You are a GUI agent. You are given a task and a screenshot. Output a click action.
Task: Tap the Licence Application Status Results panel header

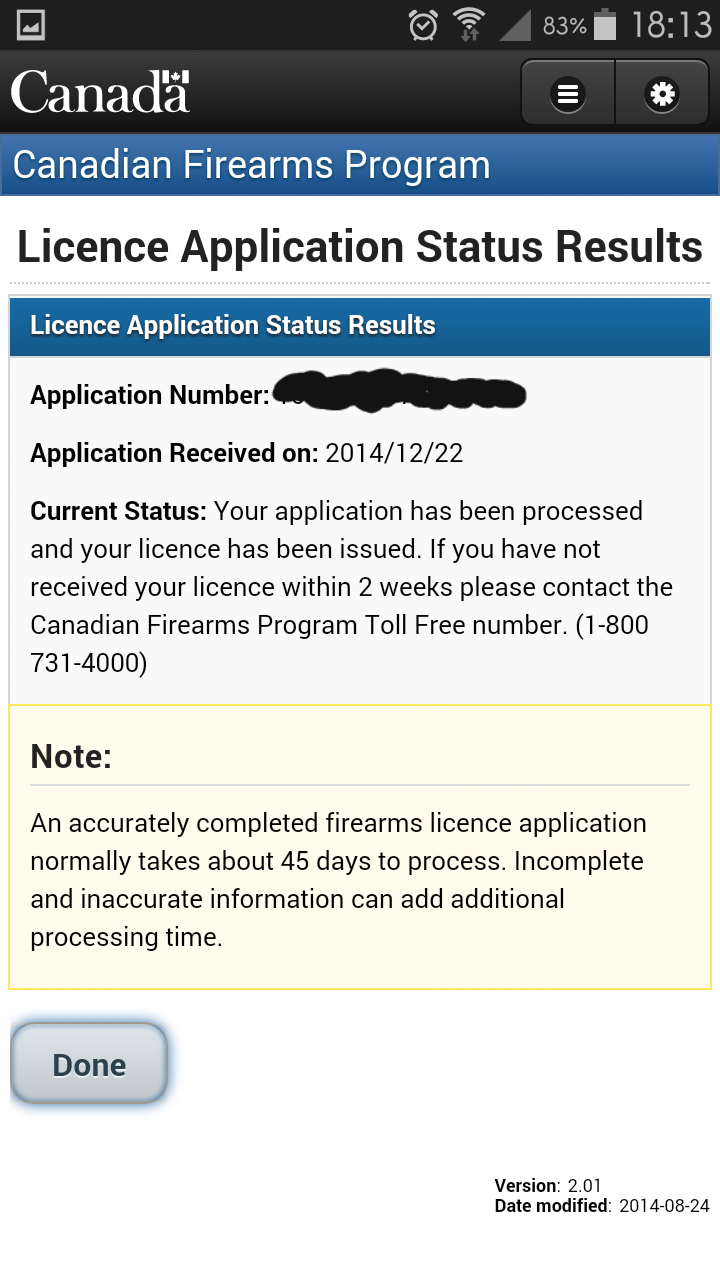[x=360, y=326]
